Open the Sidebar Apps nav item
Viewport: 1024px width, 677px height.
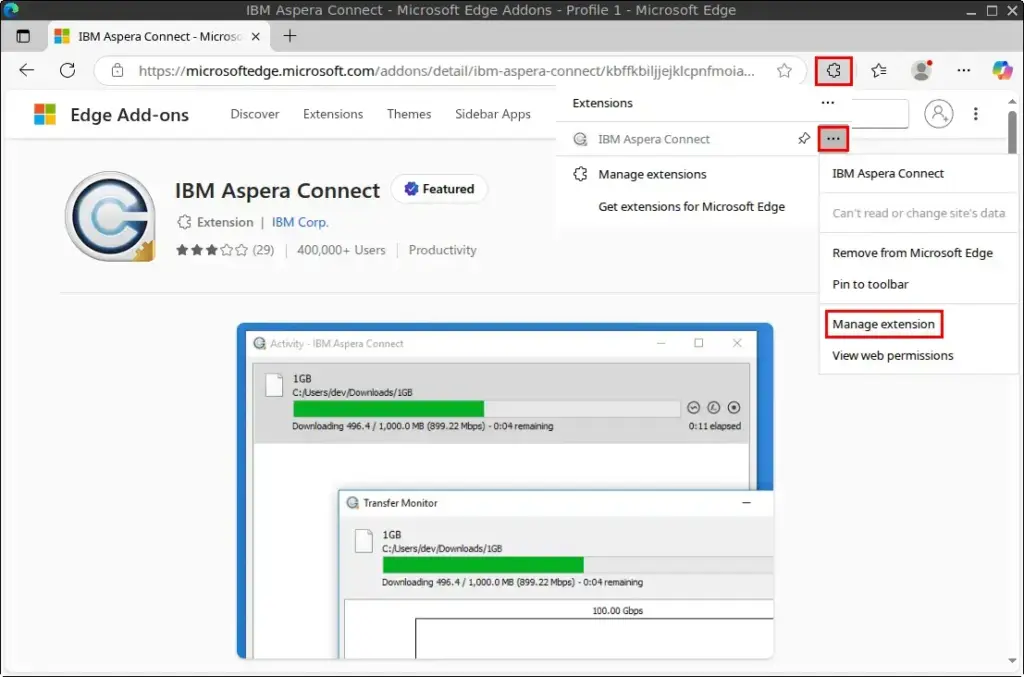[x=493, y=114]
